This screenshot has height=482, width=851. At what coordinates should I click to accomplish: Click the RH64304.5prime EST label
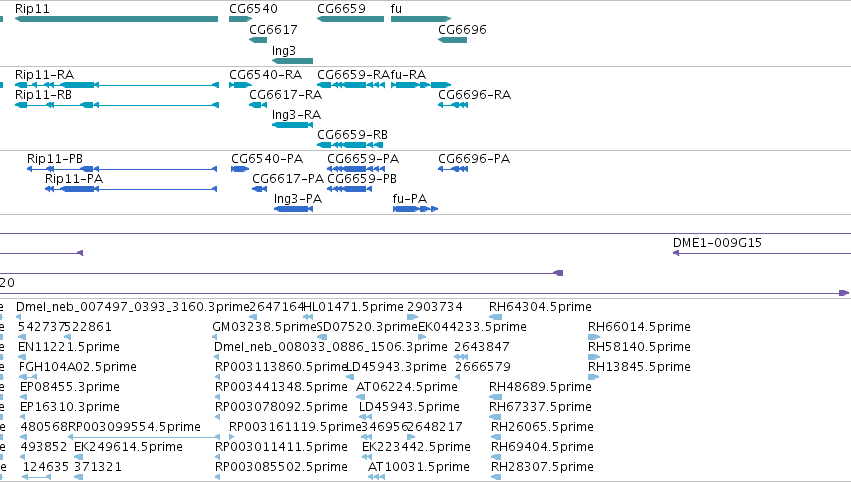[540, 307]
